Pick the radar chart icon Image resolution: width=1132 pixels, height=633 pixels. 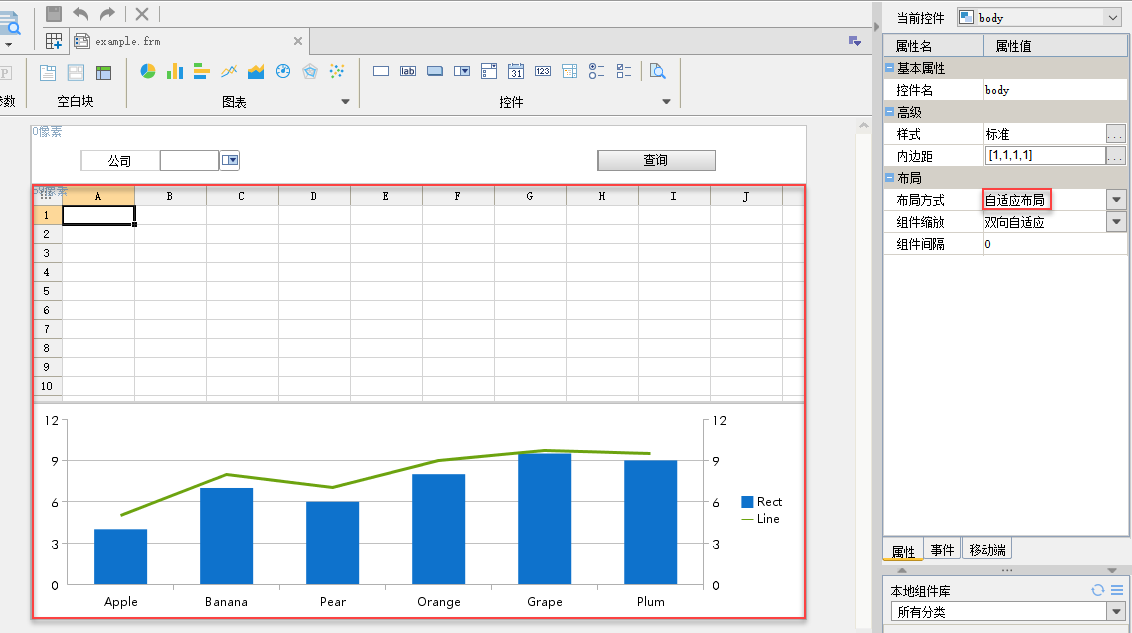point(310,71)
